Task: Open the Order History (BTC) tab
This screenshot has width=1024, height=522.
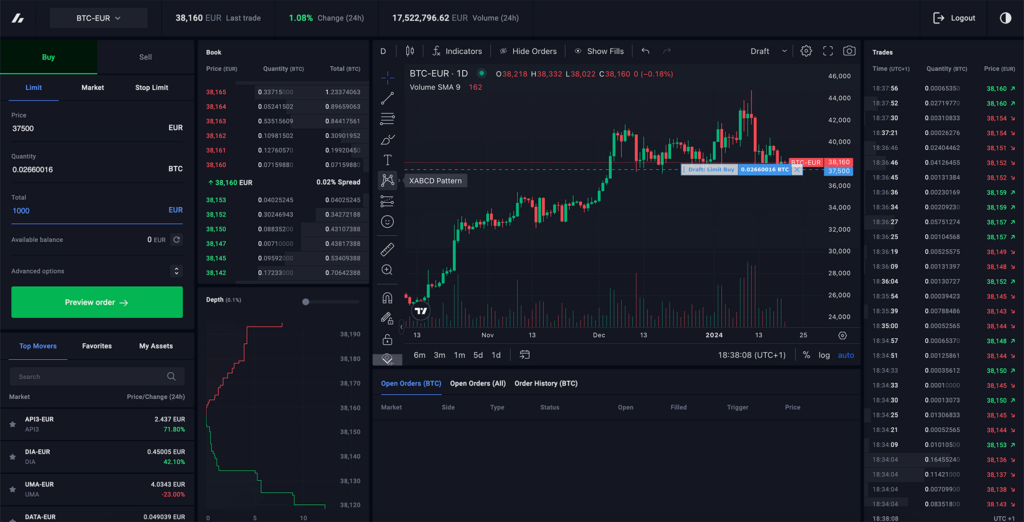Action: click(x=546, y=383)
